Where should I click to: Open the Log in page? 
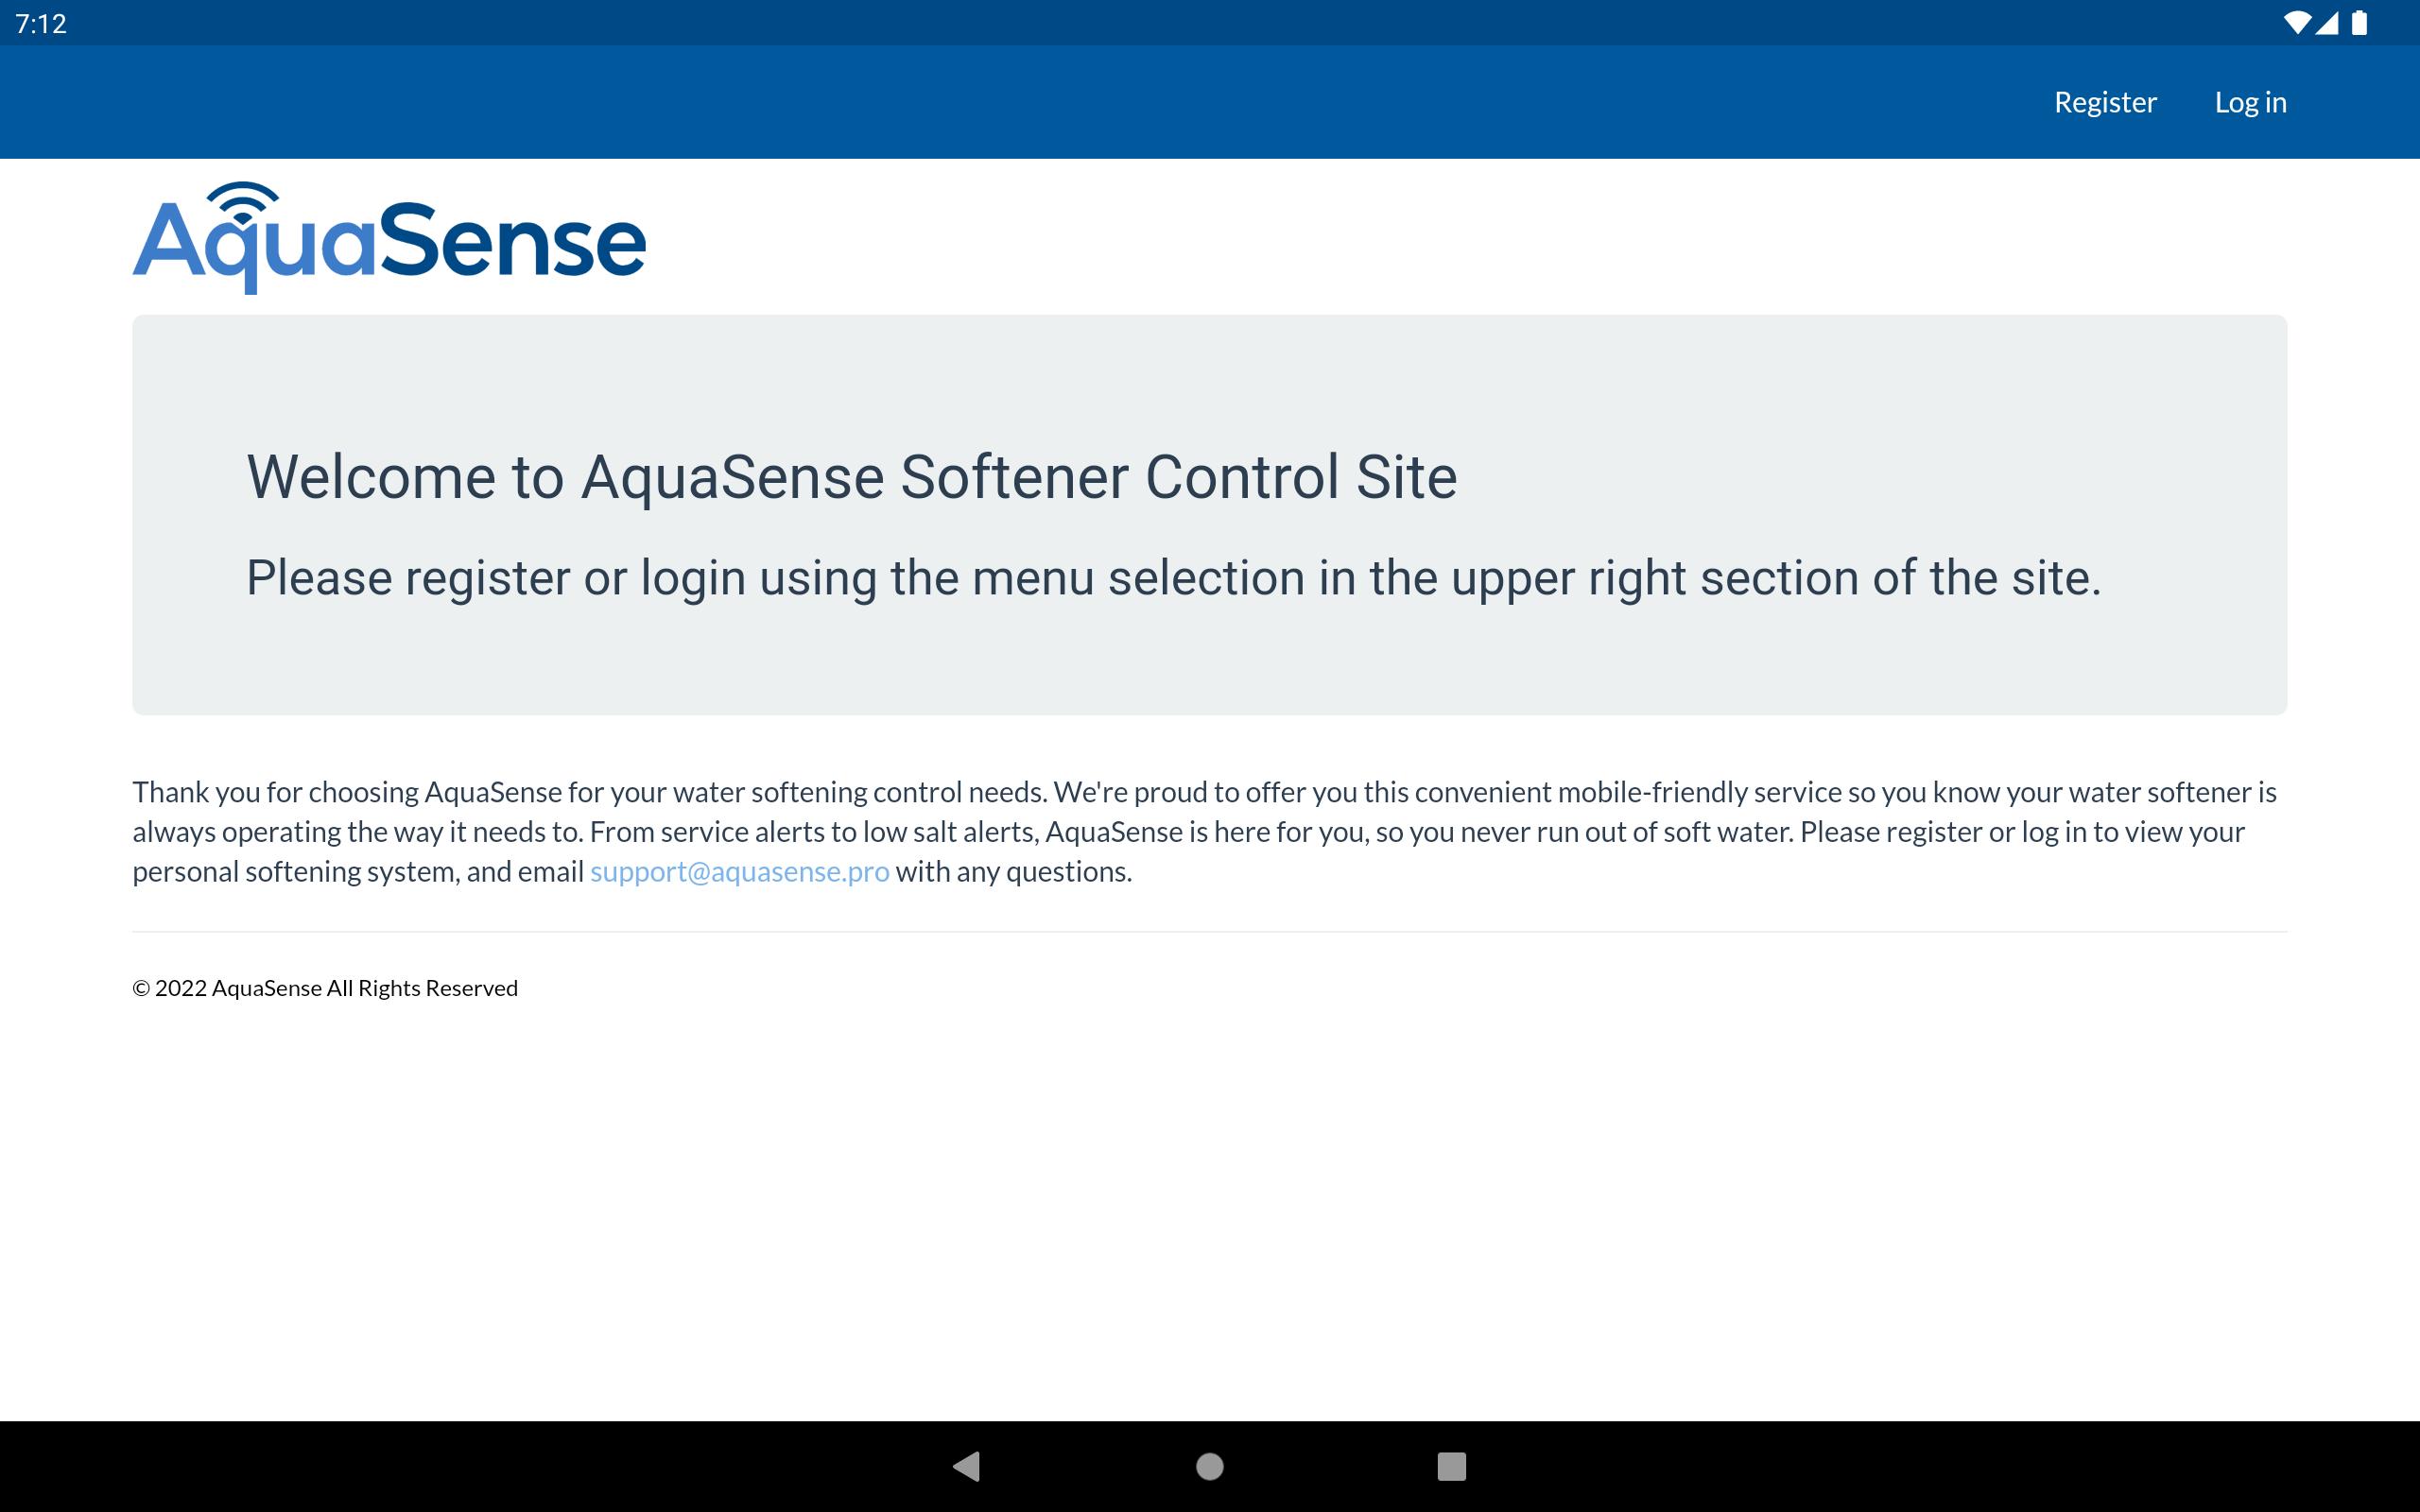2250,102
